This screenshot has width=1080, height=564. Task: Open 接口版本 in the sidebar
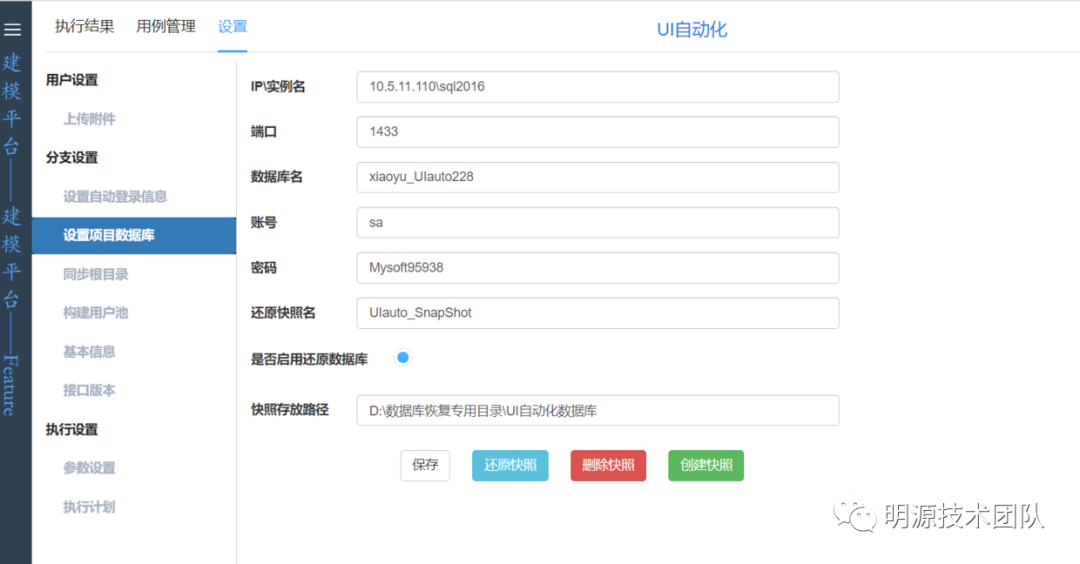click(x=89, y=390)
